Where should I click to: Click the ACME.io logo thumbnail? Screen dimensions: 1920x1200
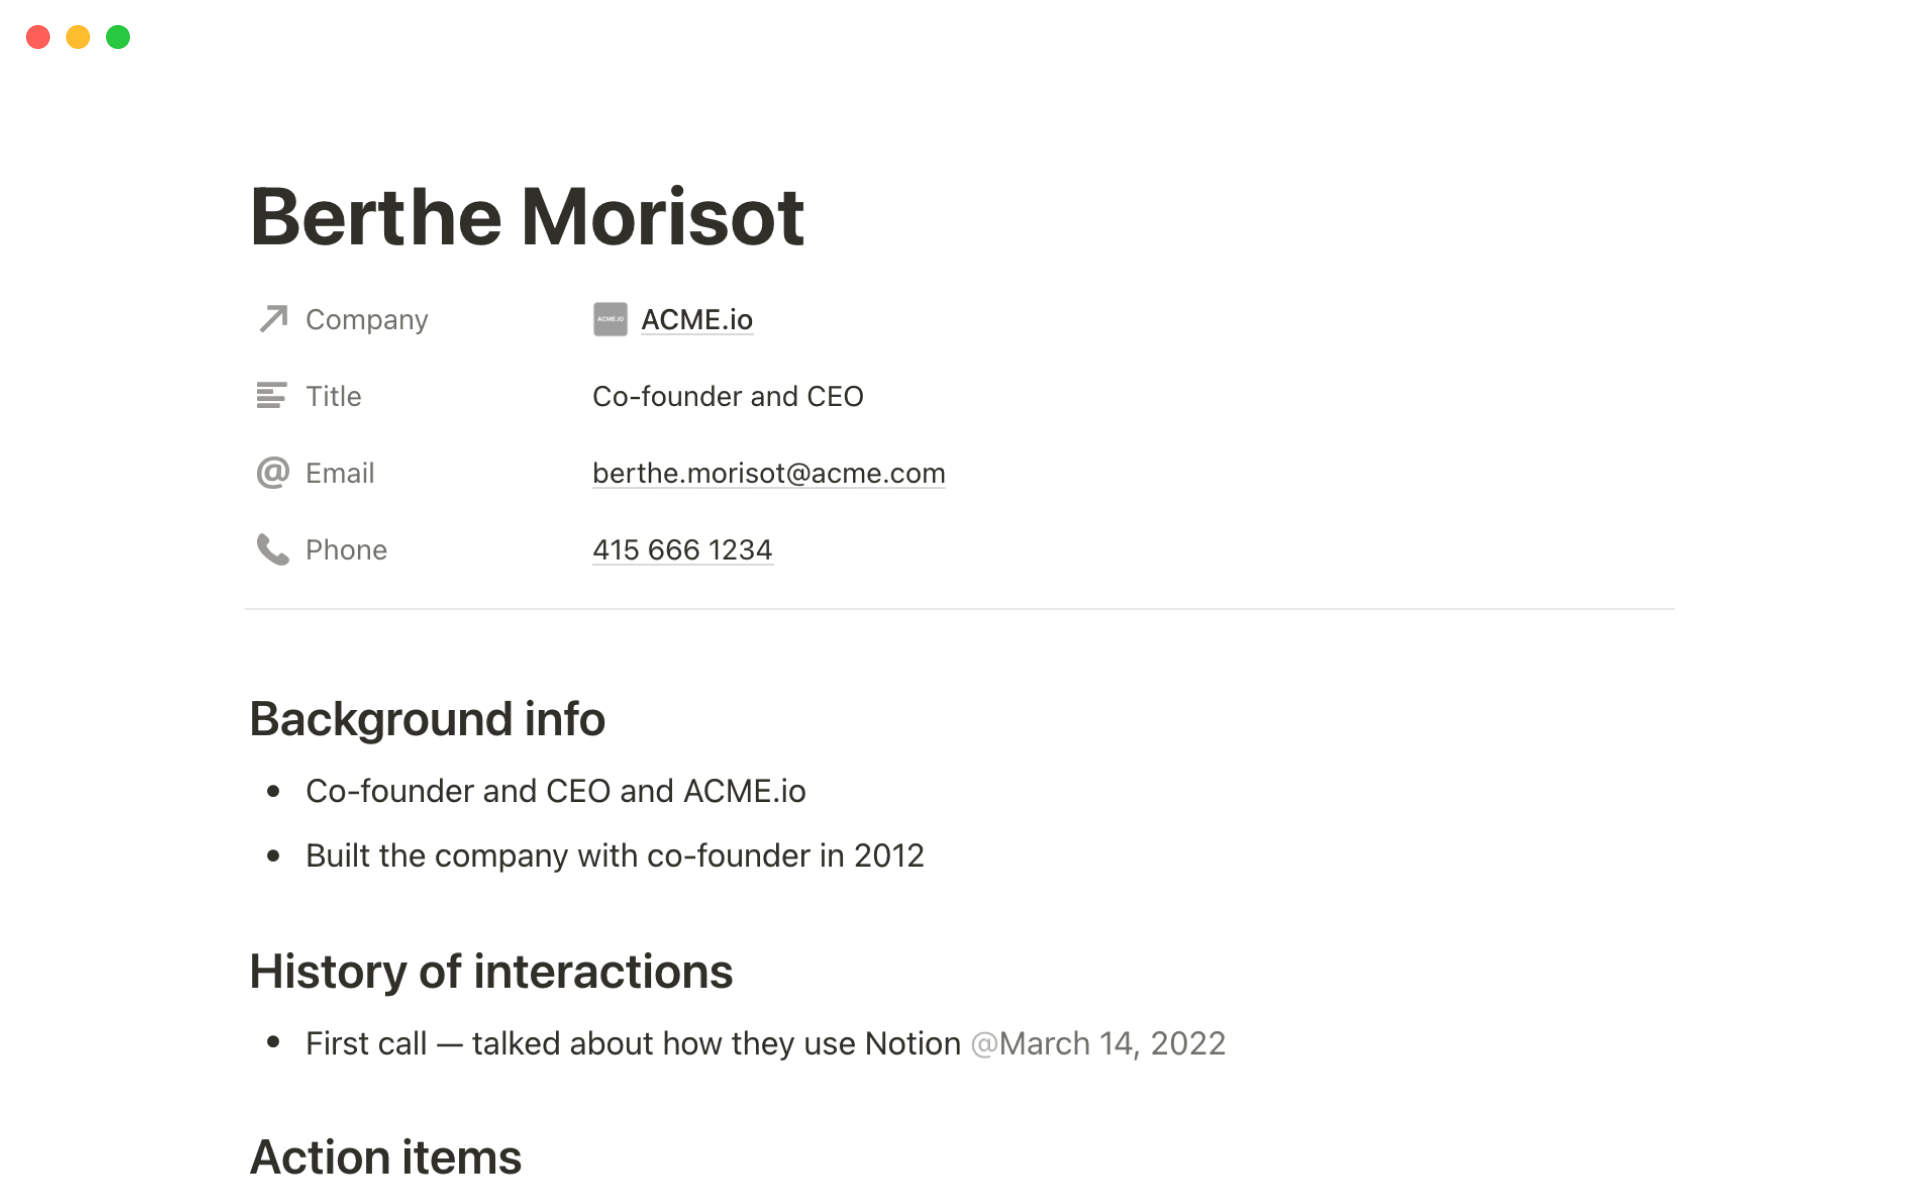(610, 319)
